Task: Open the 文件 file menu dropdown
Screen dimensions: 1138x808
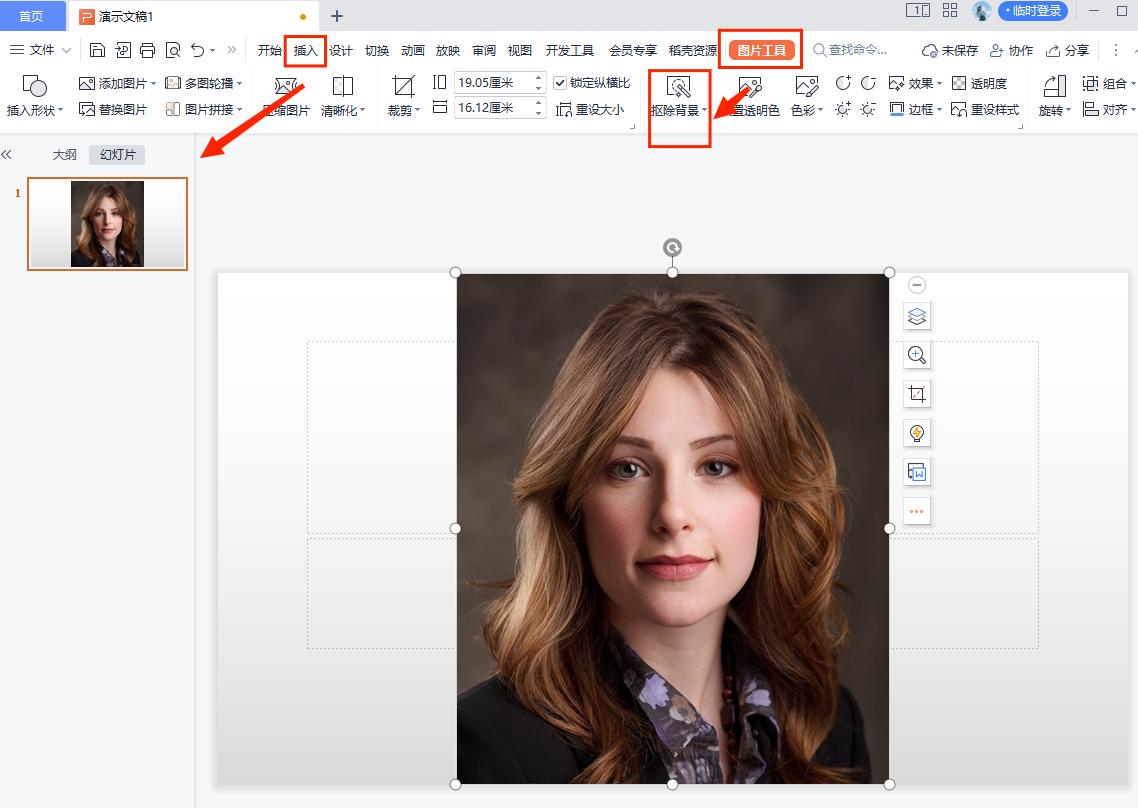Action: (40, 50)
